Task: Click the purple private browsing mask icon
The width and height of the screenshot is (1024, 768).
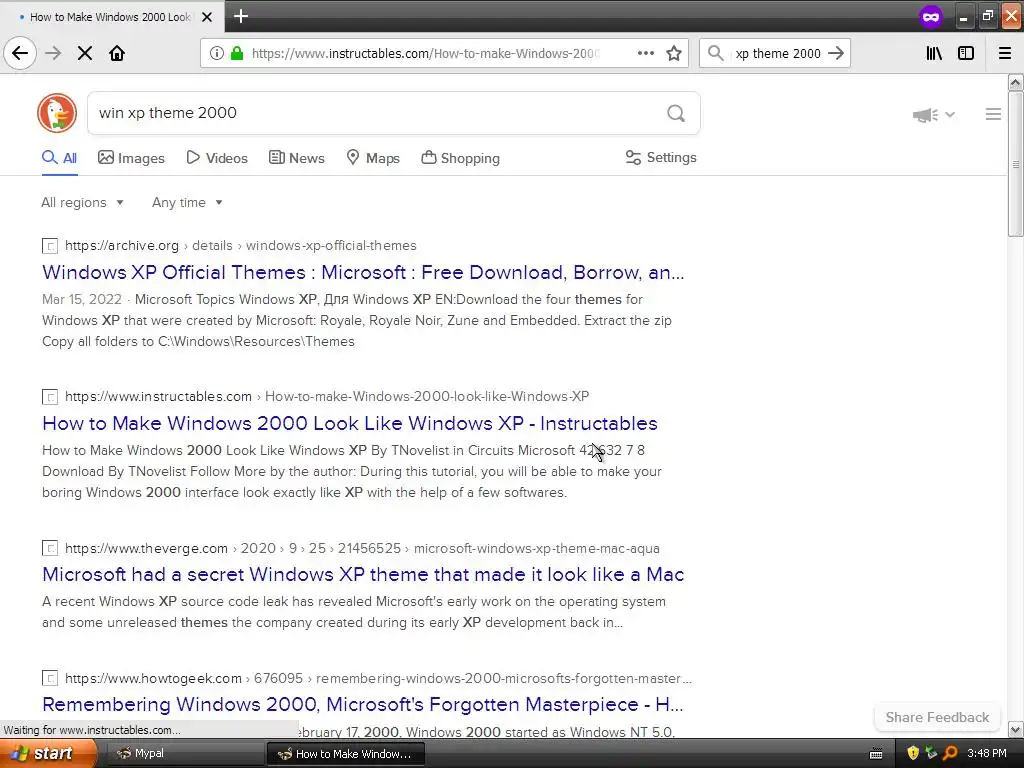Action: point(931,16)
